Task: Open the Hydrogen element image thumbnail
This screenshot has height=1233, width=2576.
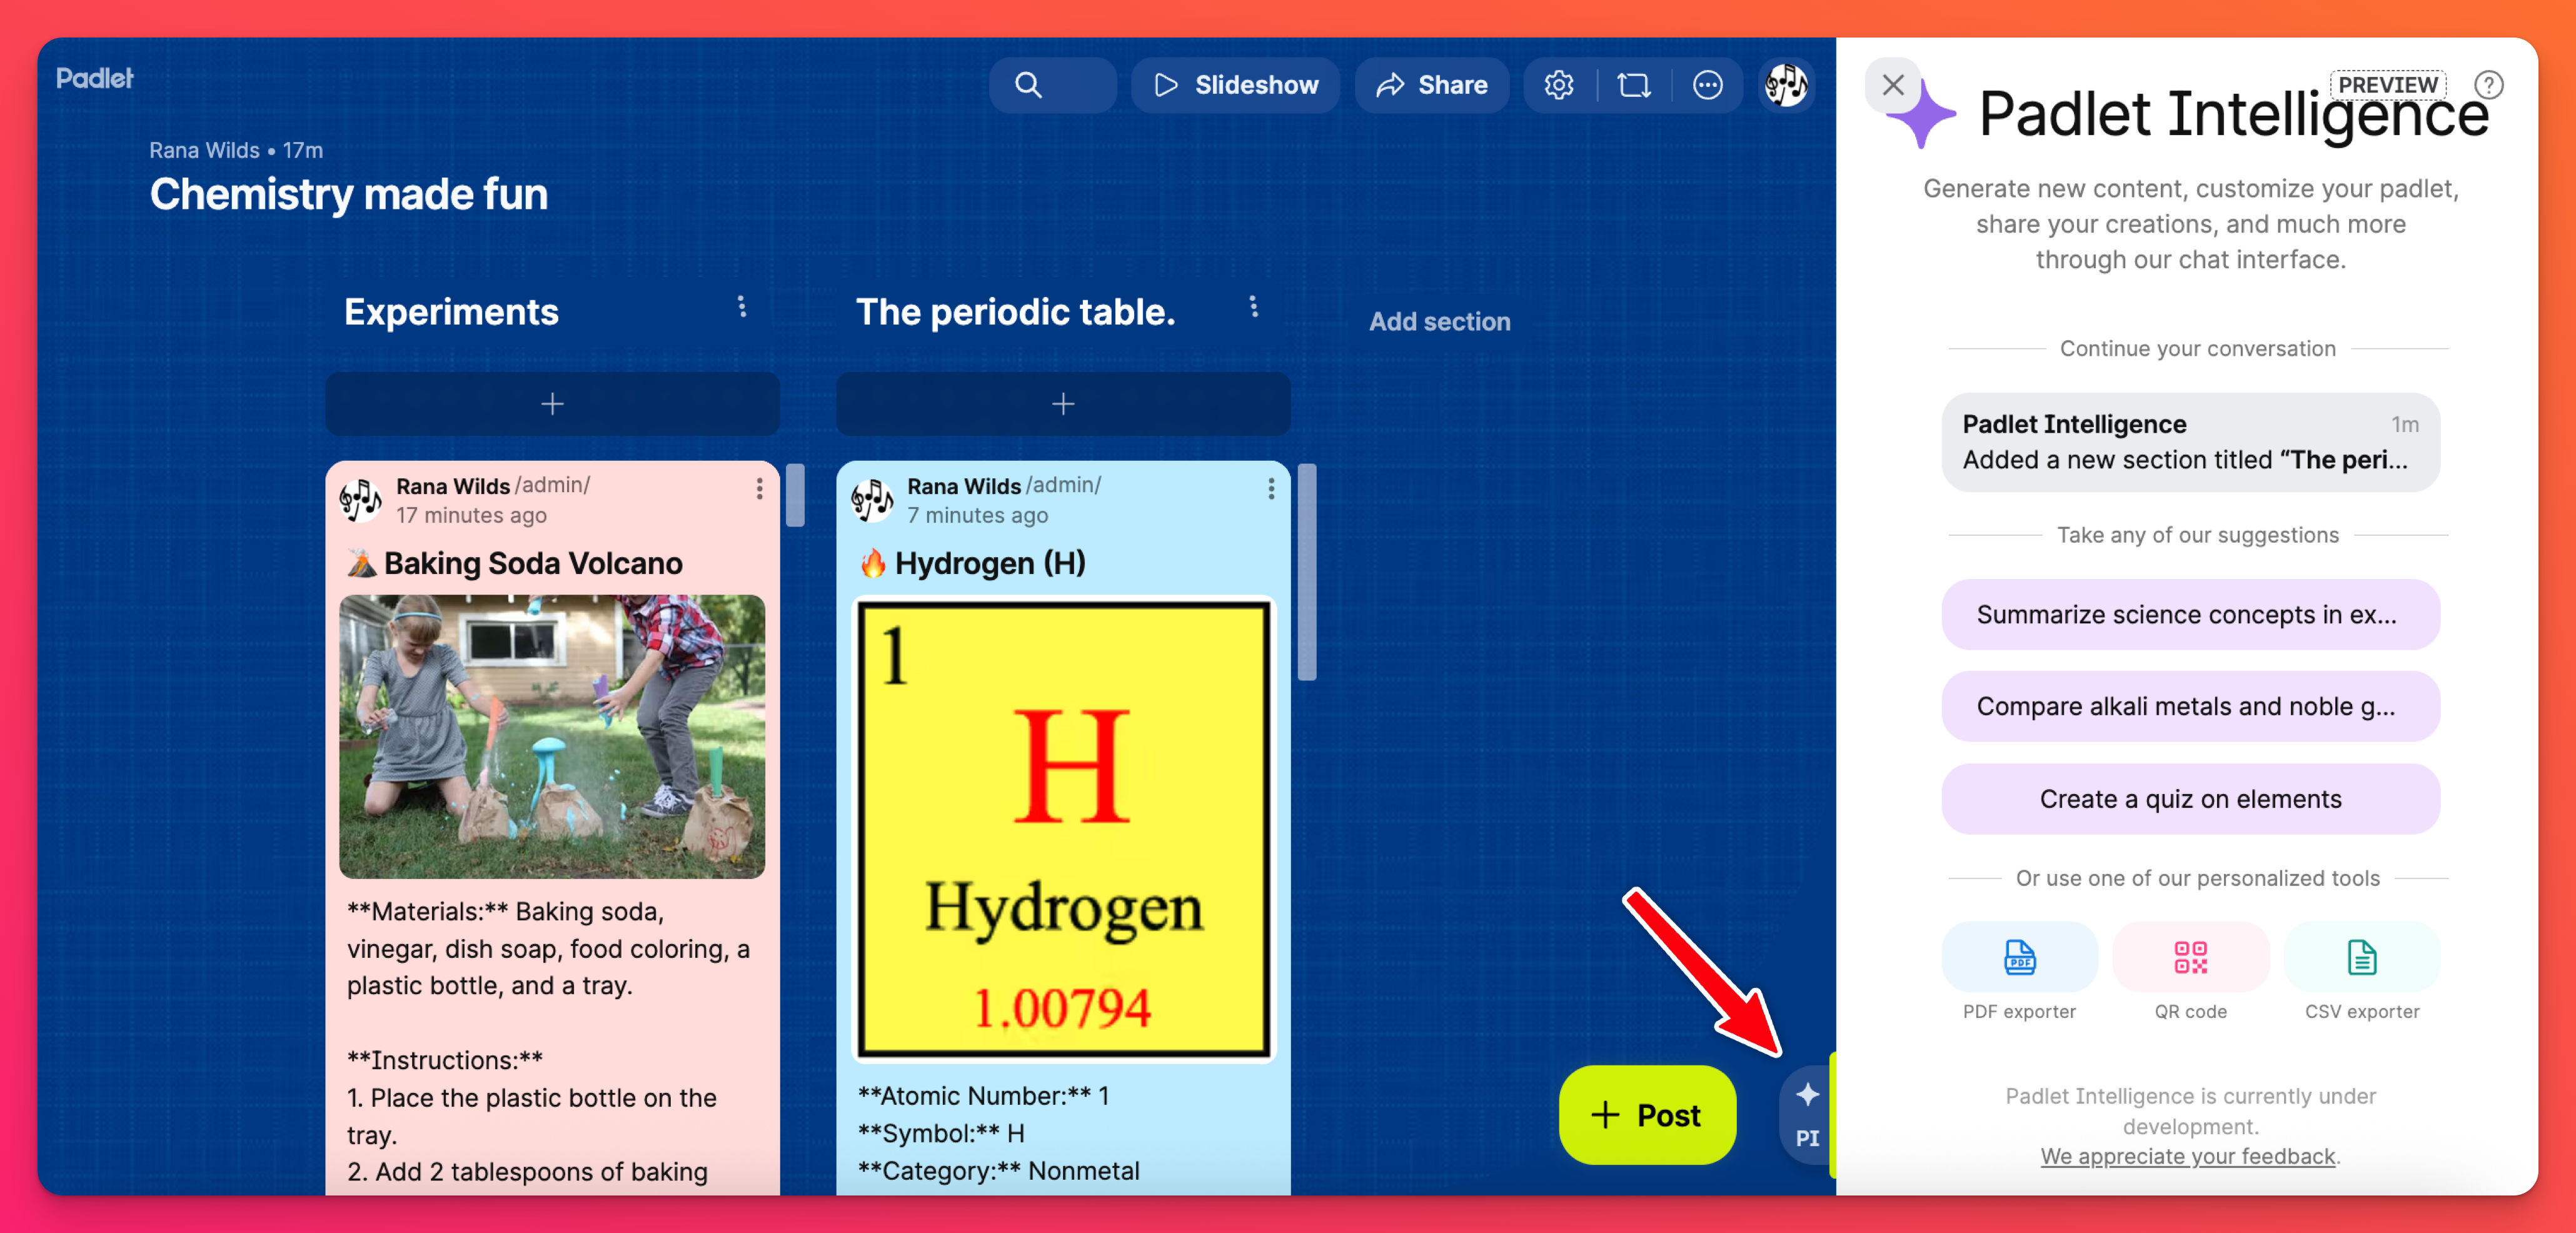Action: (x=1063, y=828)
